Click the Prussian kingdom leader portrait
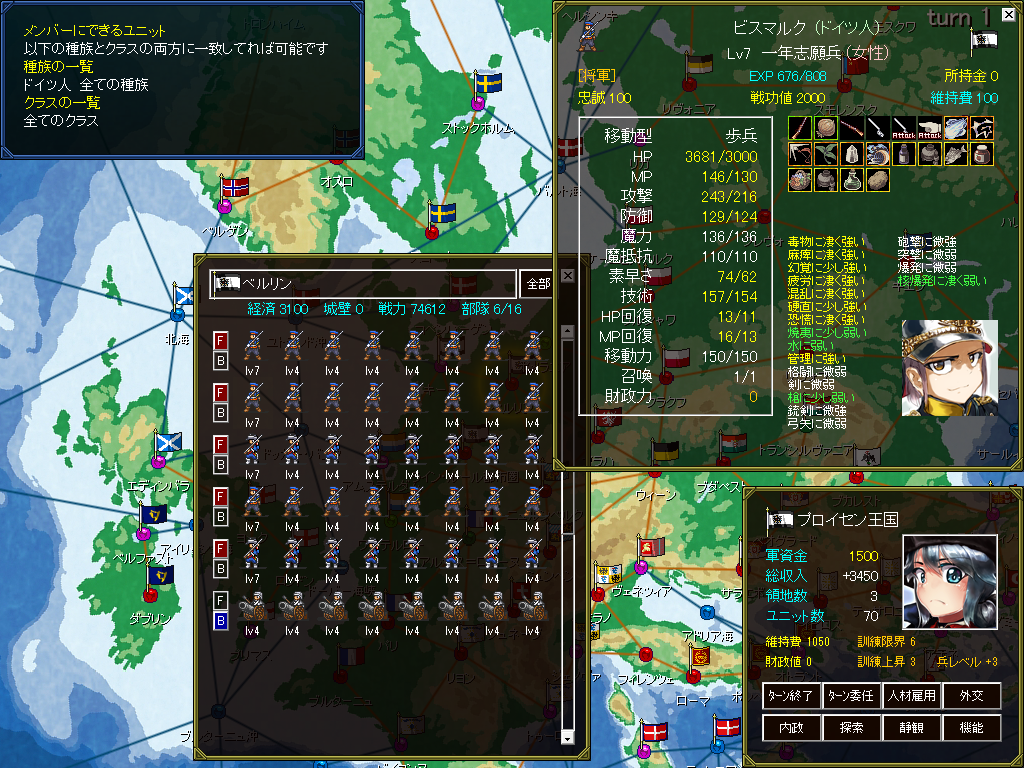The image size is (1024, 768). click(x=950, y=582)
